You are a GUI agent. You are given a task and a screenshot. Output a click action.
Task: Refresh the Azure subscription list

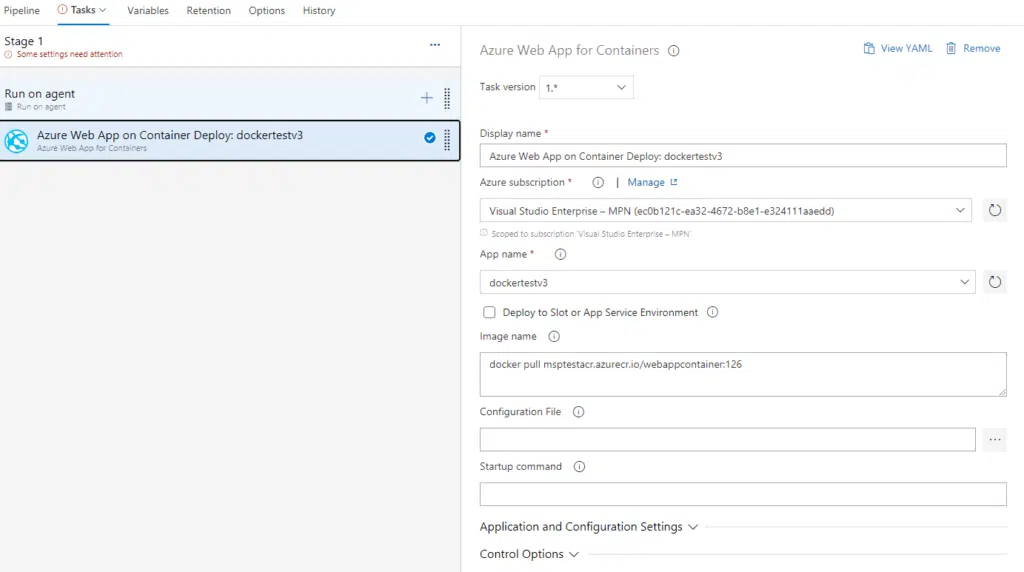tap(995, 210)
